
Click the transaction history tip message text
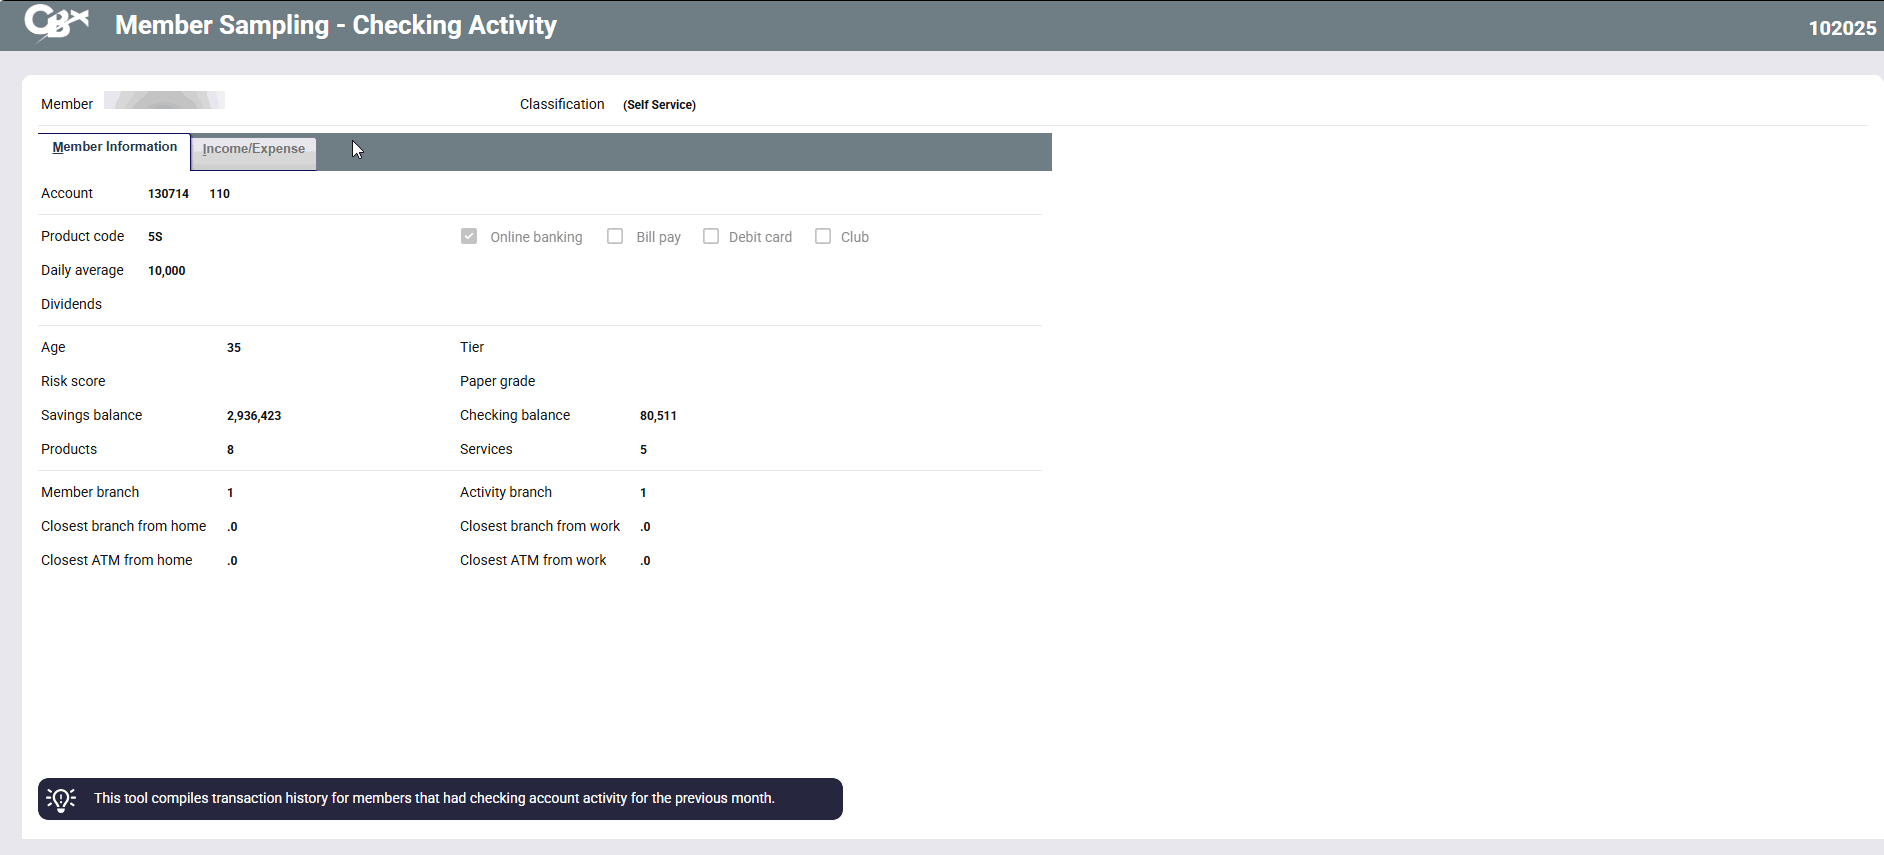(434, 798)
